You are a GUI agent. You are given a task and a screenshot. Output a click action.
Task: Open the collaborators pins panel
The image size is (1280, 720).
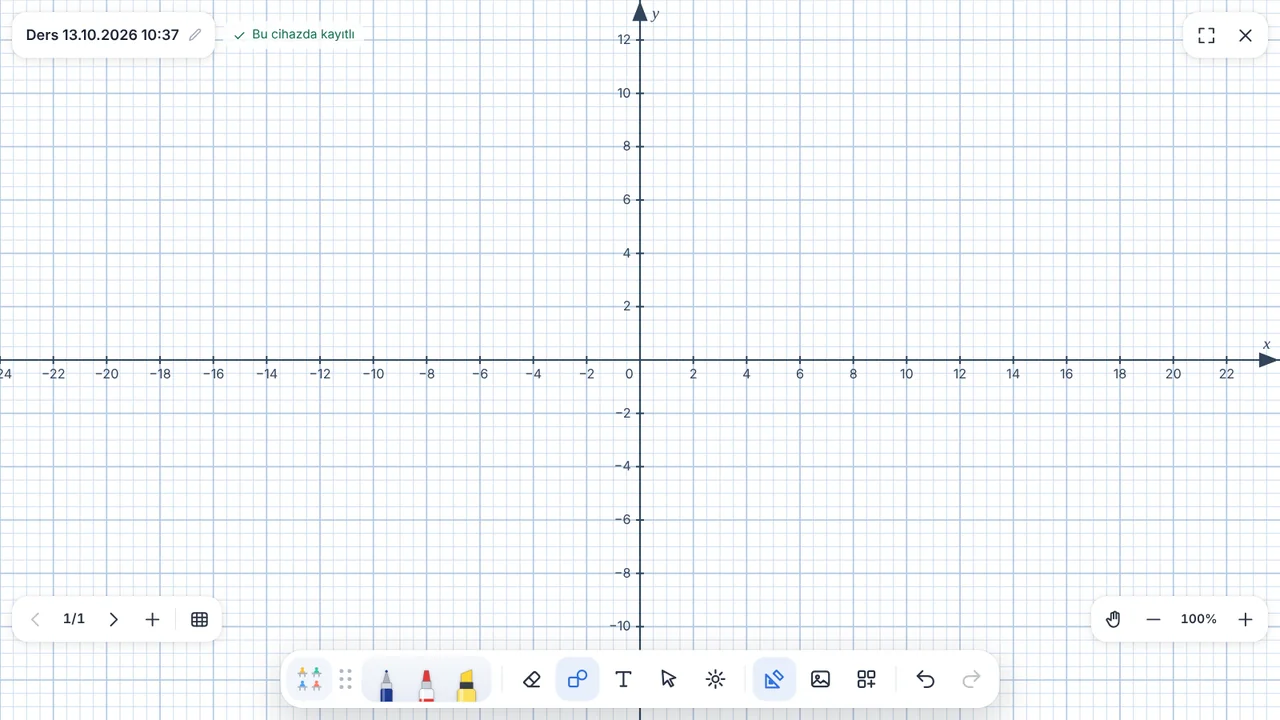[x=309, y=679]
